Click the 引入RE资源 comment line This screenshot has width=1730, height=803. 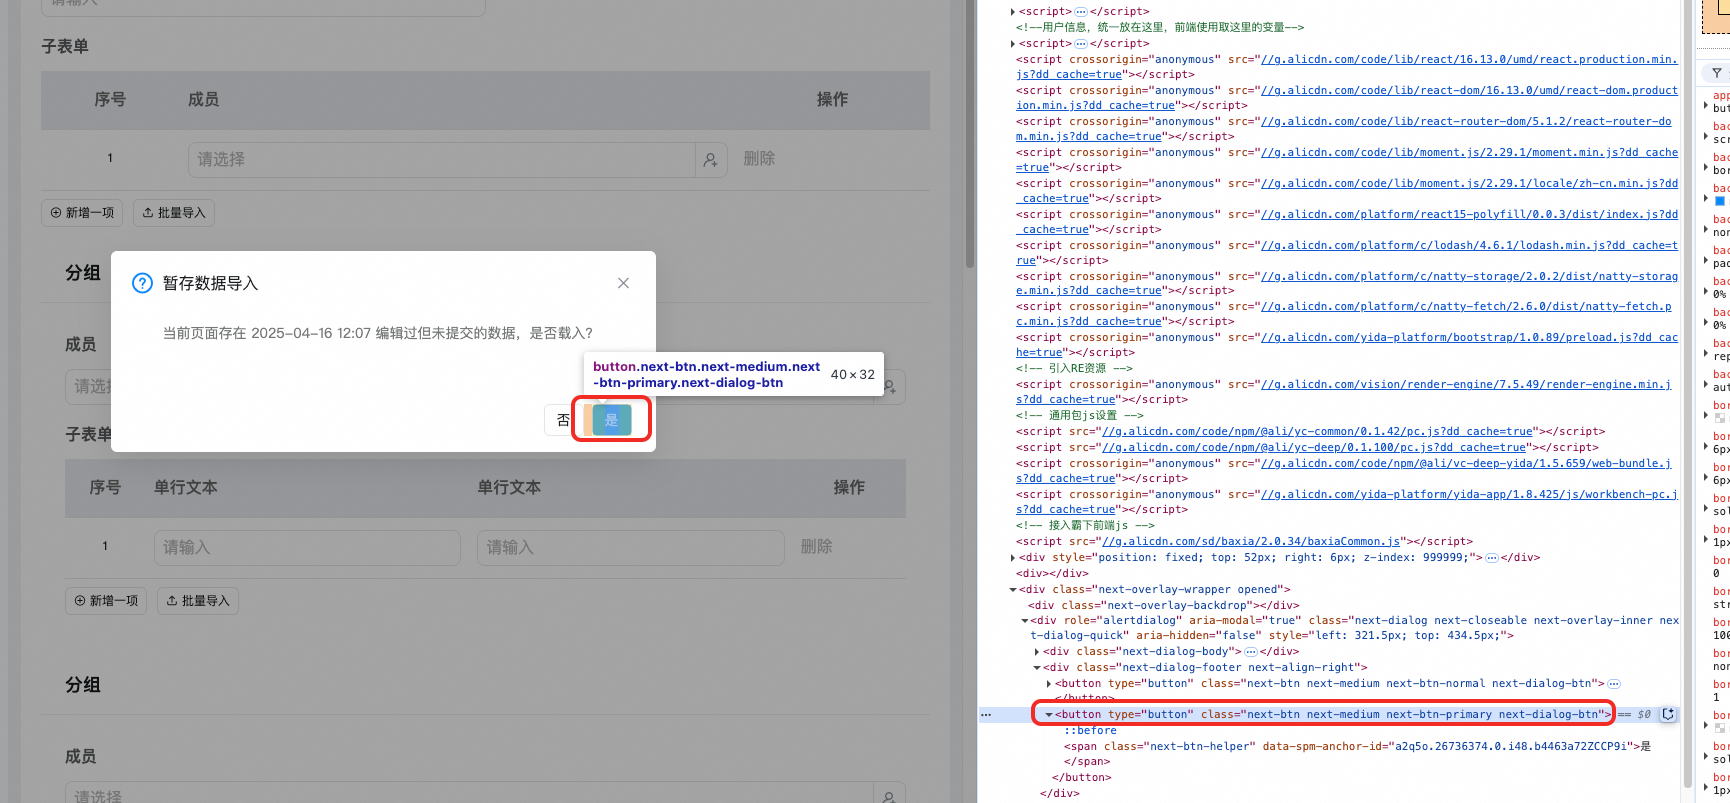[1074, 369]
